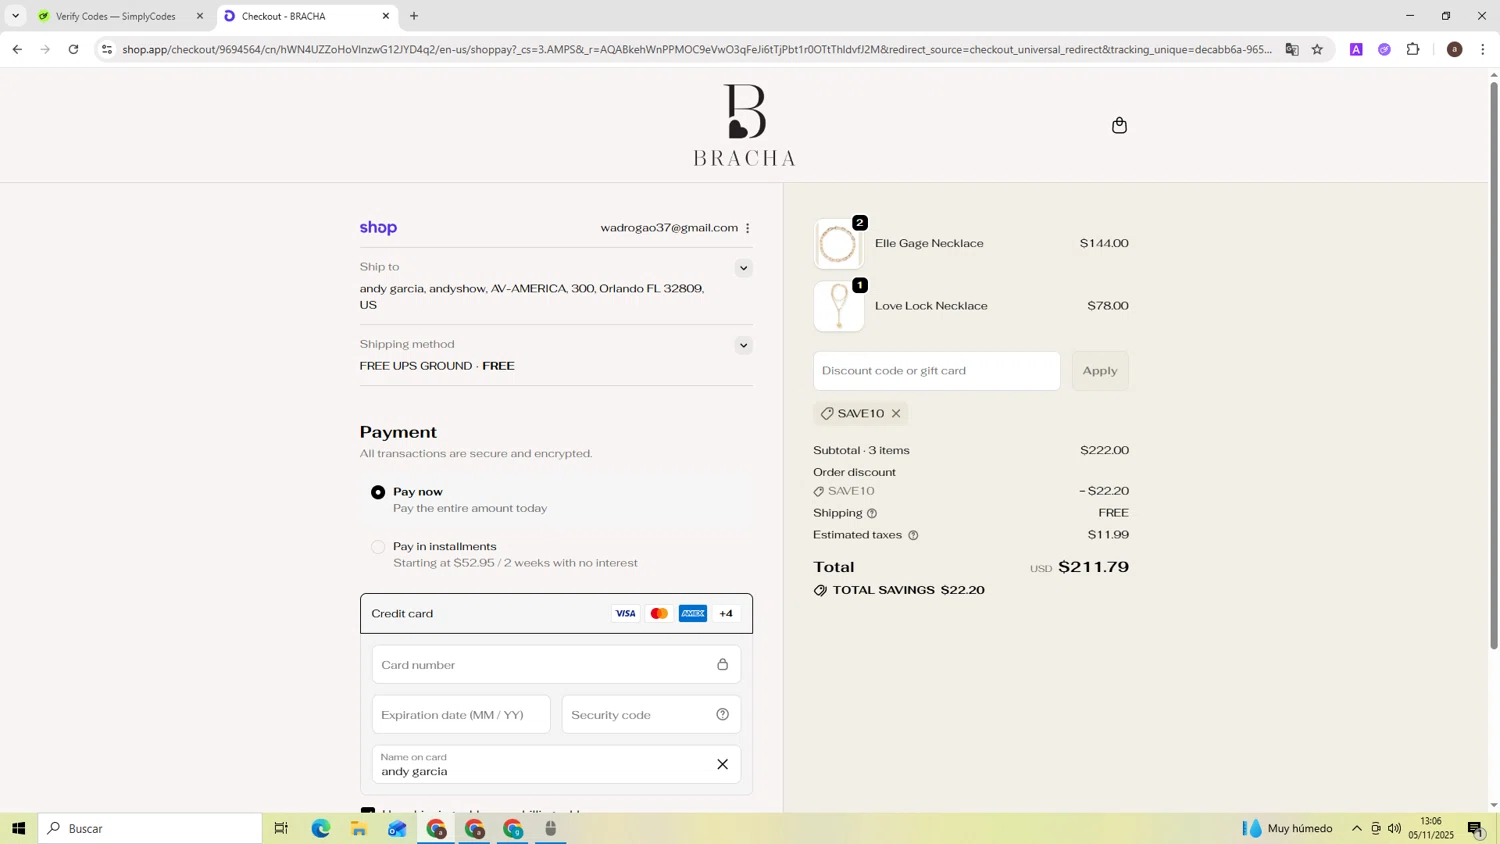Viewport: 1500px width, 844px height.
Task: Focus the Discount code or gift card field
Action: (x=936, y=371)
